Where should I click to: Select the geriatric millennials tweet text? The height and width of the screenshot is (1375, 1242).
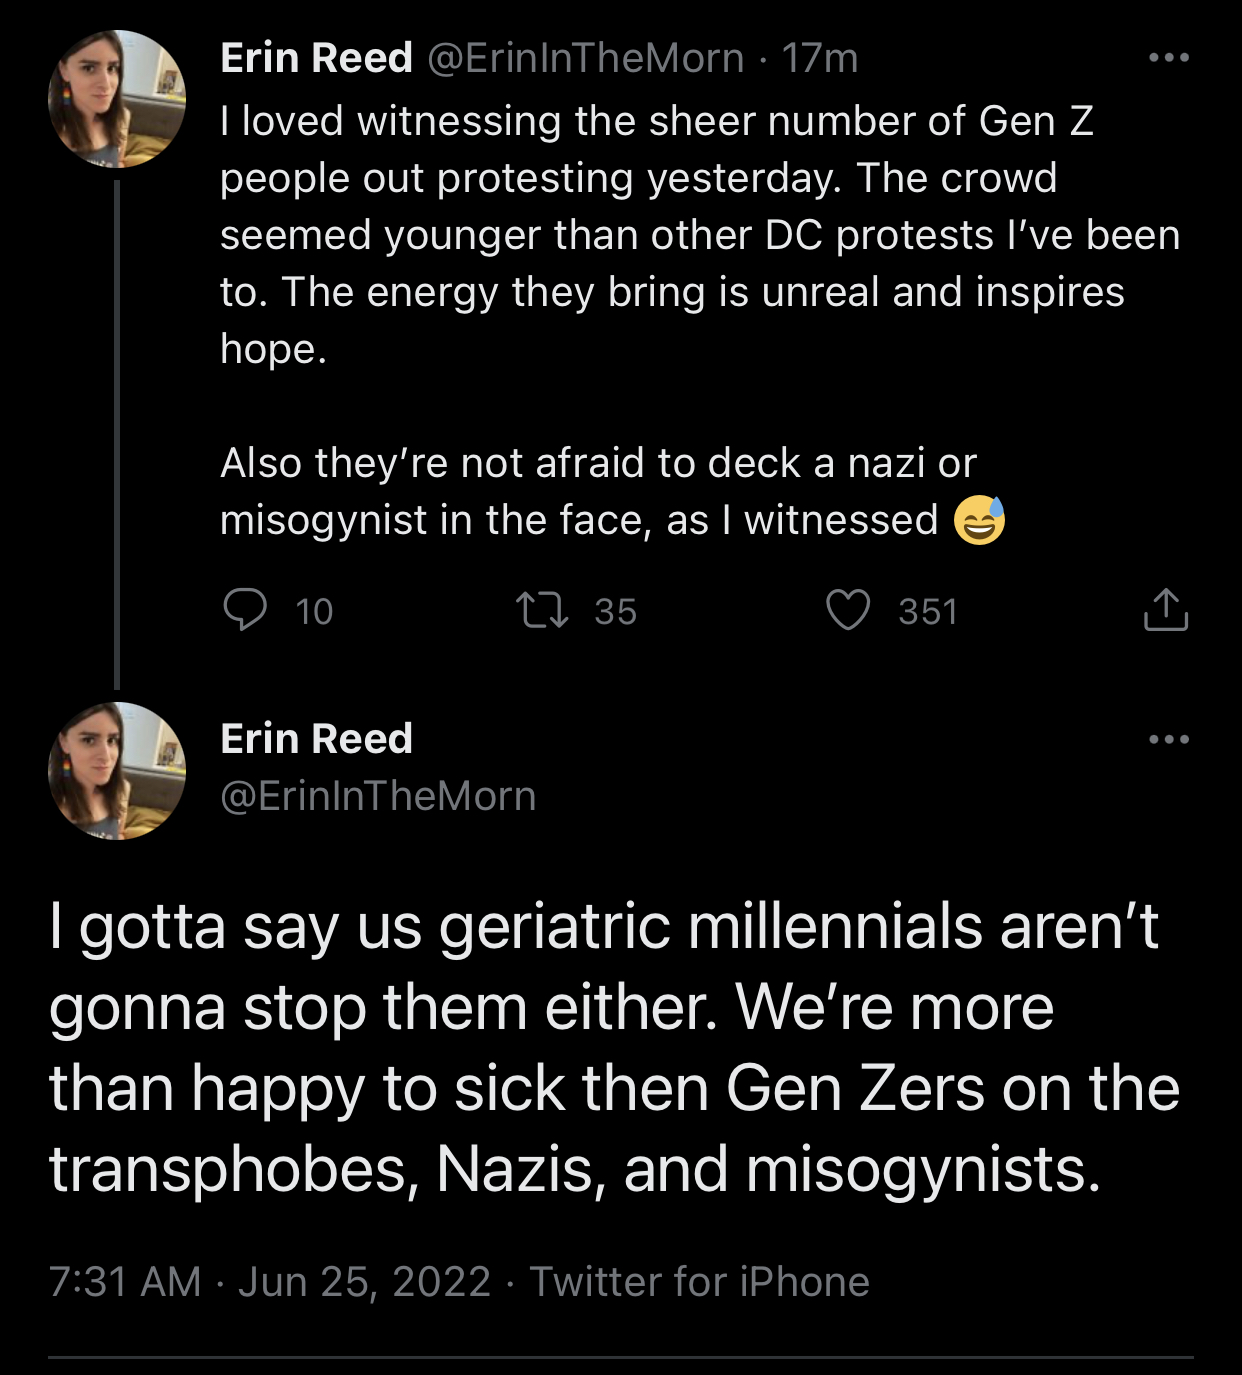614,1047
